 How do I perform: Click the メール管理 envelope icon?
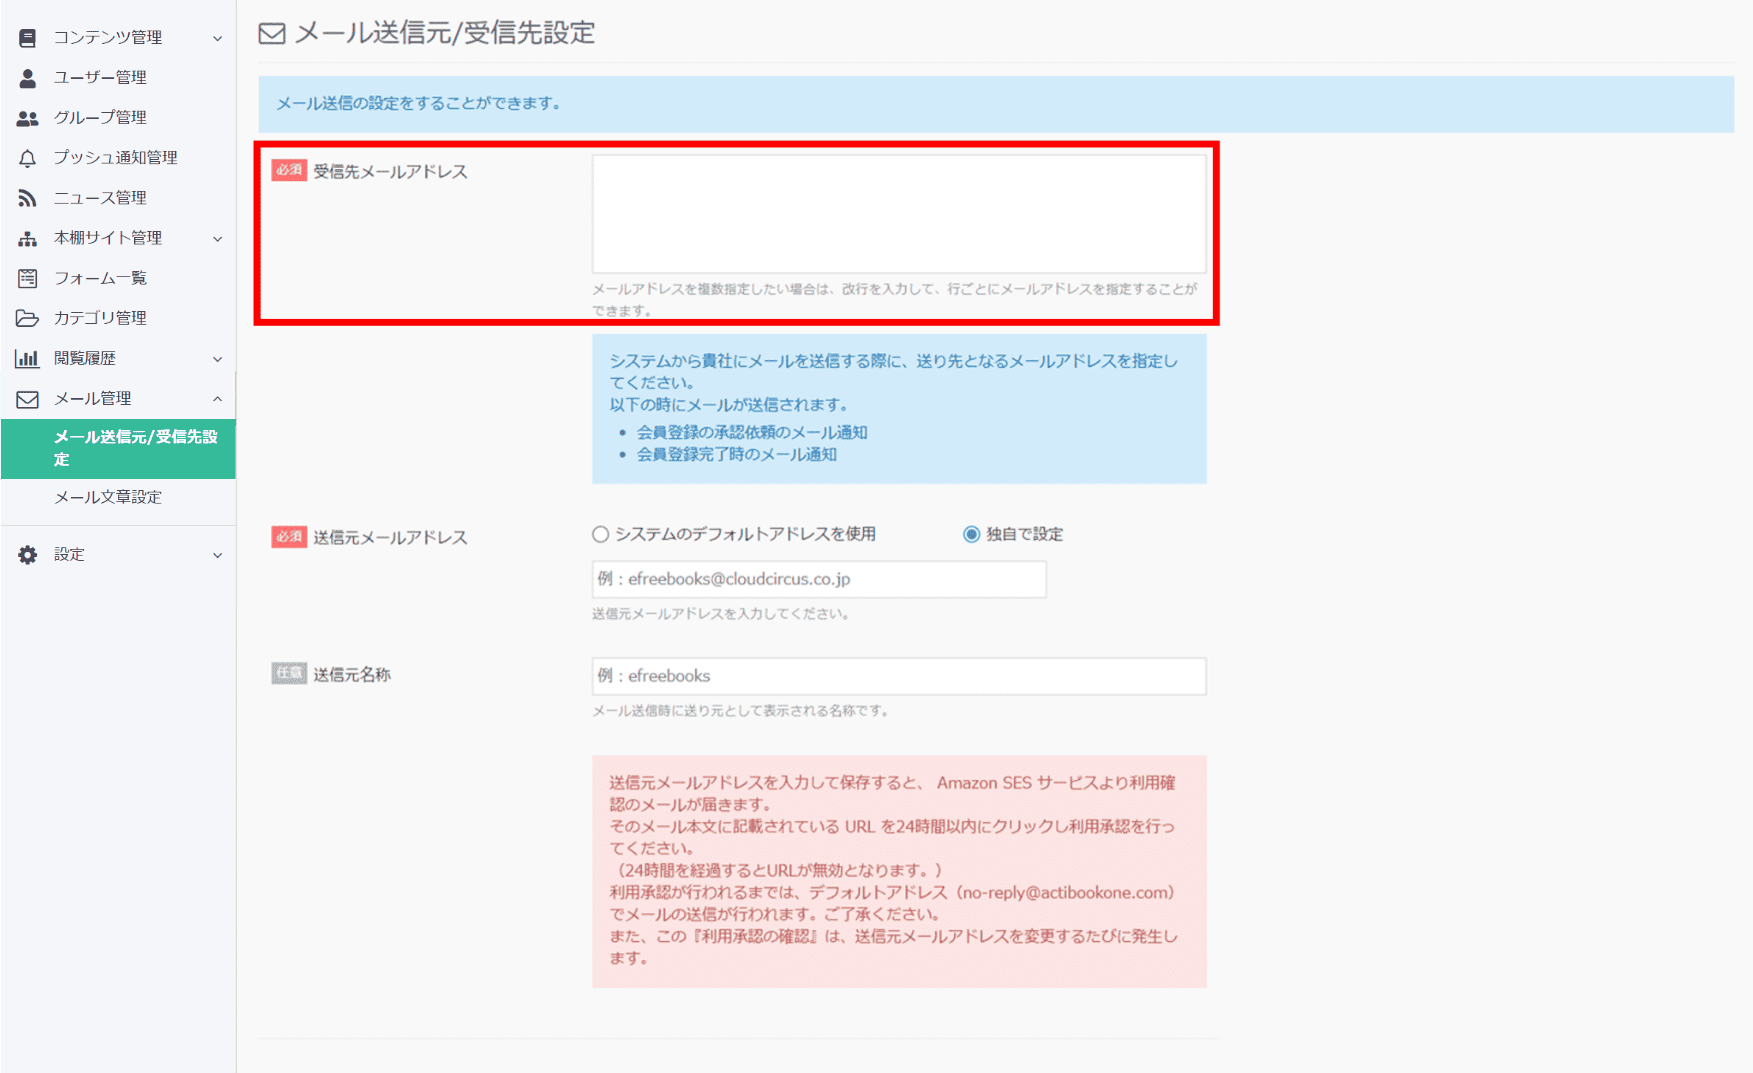[x=25, y=398]
